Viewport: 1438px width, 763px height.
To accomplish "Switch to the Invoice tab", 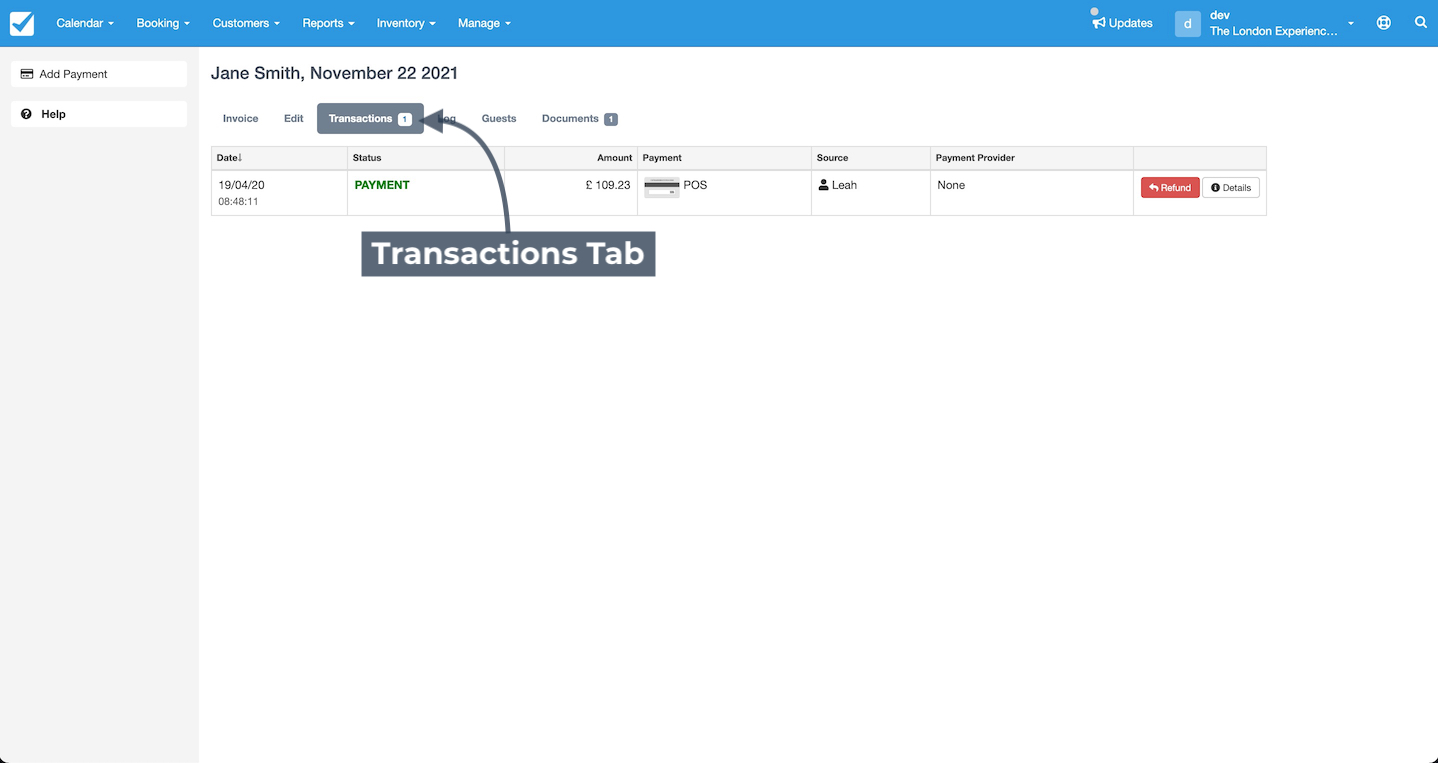I will tap(240, 118).
